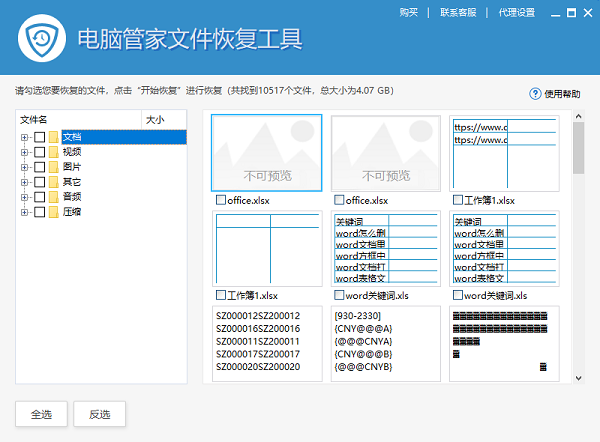Click the 文档 folder icon
600x442 pixels.
point(54,137)
